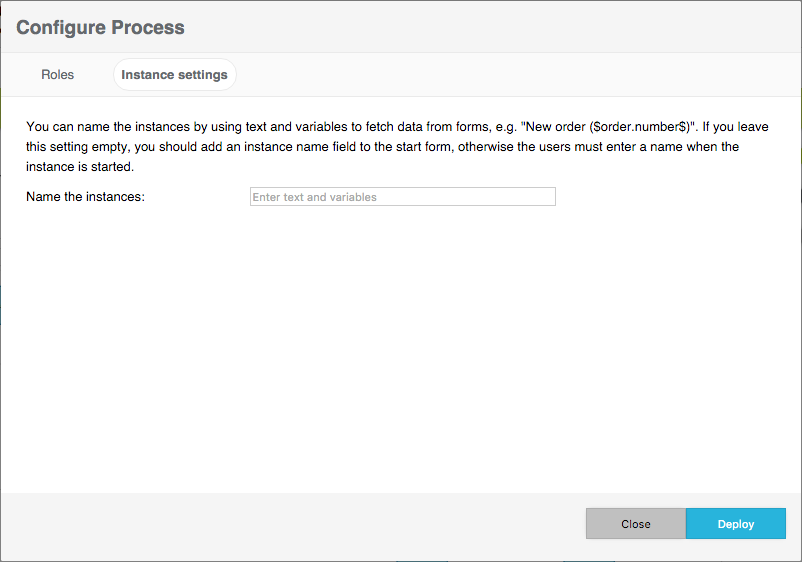Click the 'Enter text and variables' placeholder
802x562 pixels.
coord(315,197)
